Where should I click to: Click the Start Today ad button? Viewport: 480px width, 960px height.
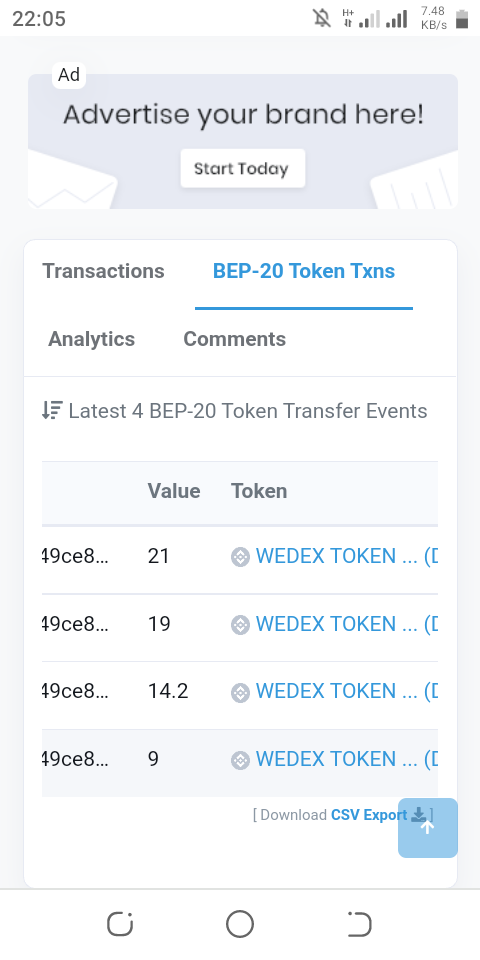click(x=242, y=168)
